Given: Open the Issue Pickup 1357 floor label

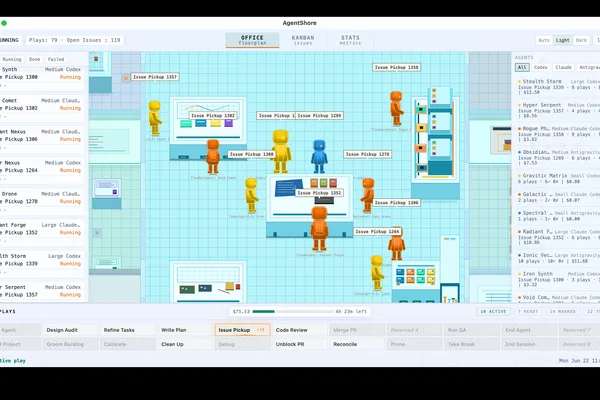Looking at the screenshot, I should [155, 77].
